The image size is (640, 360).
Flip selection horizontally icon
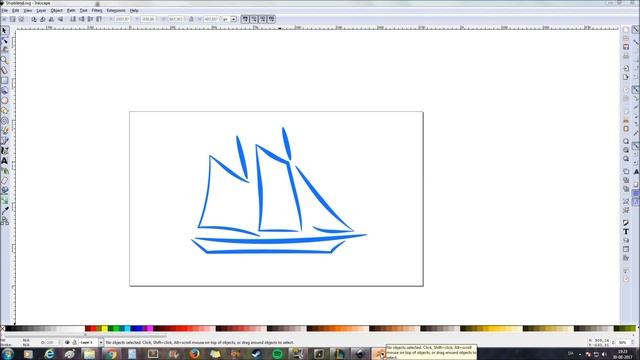tap(51, 19)
